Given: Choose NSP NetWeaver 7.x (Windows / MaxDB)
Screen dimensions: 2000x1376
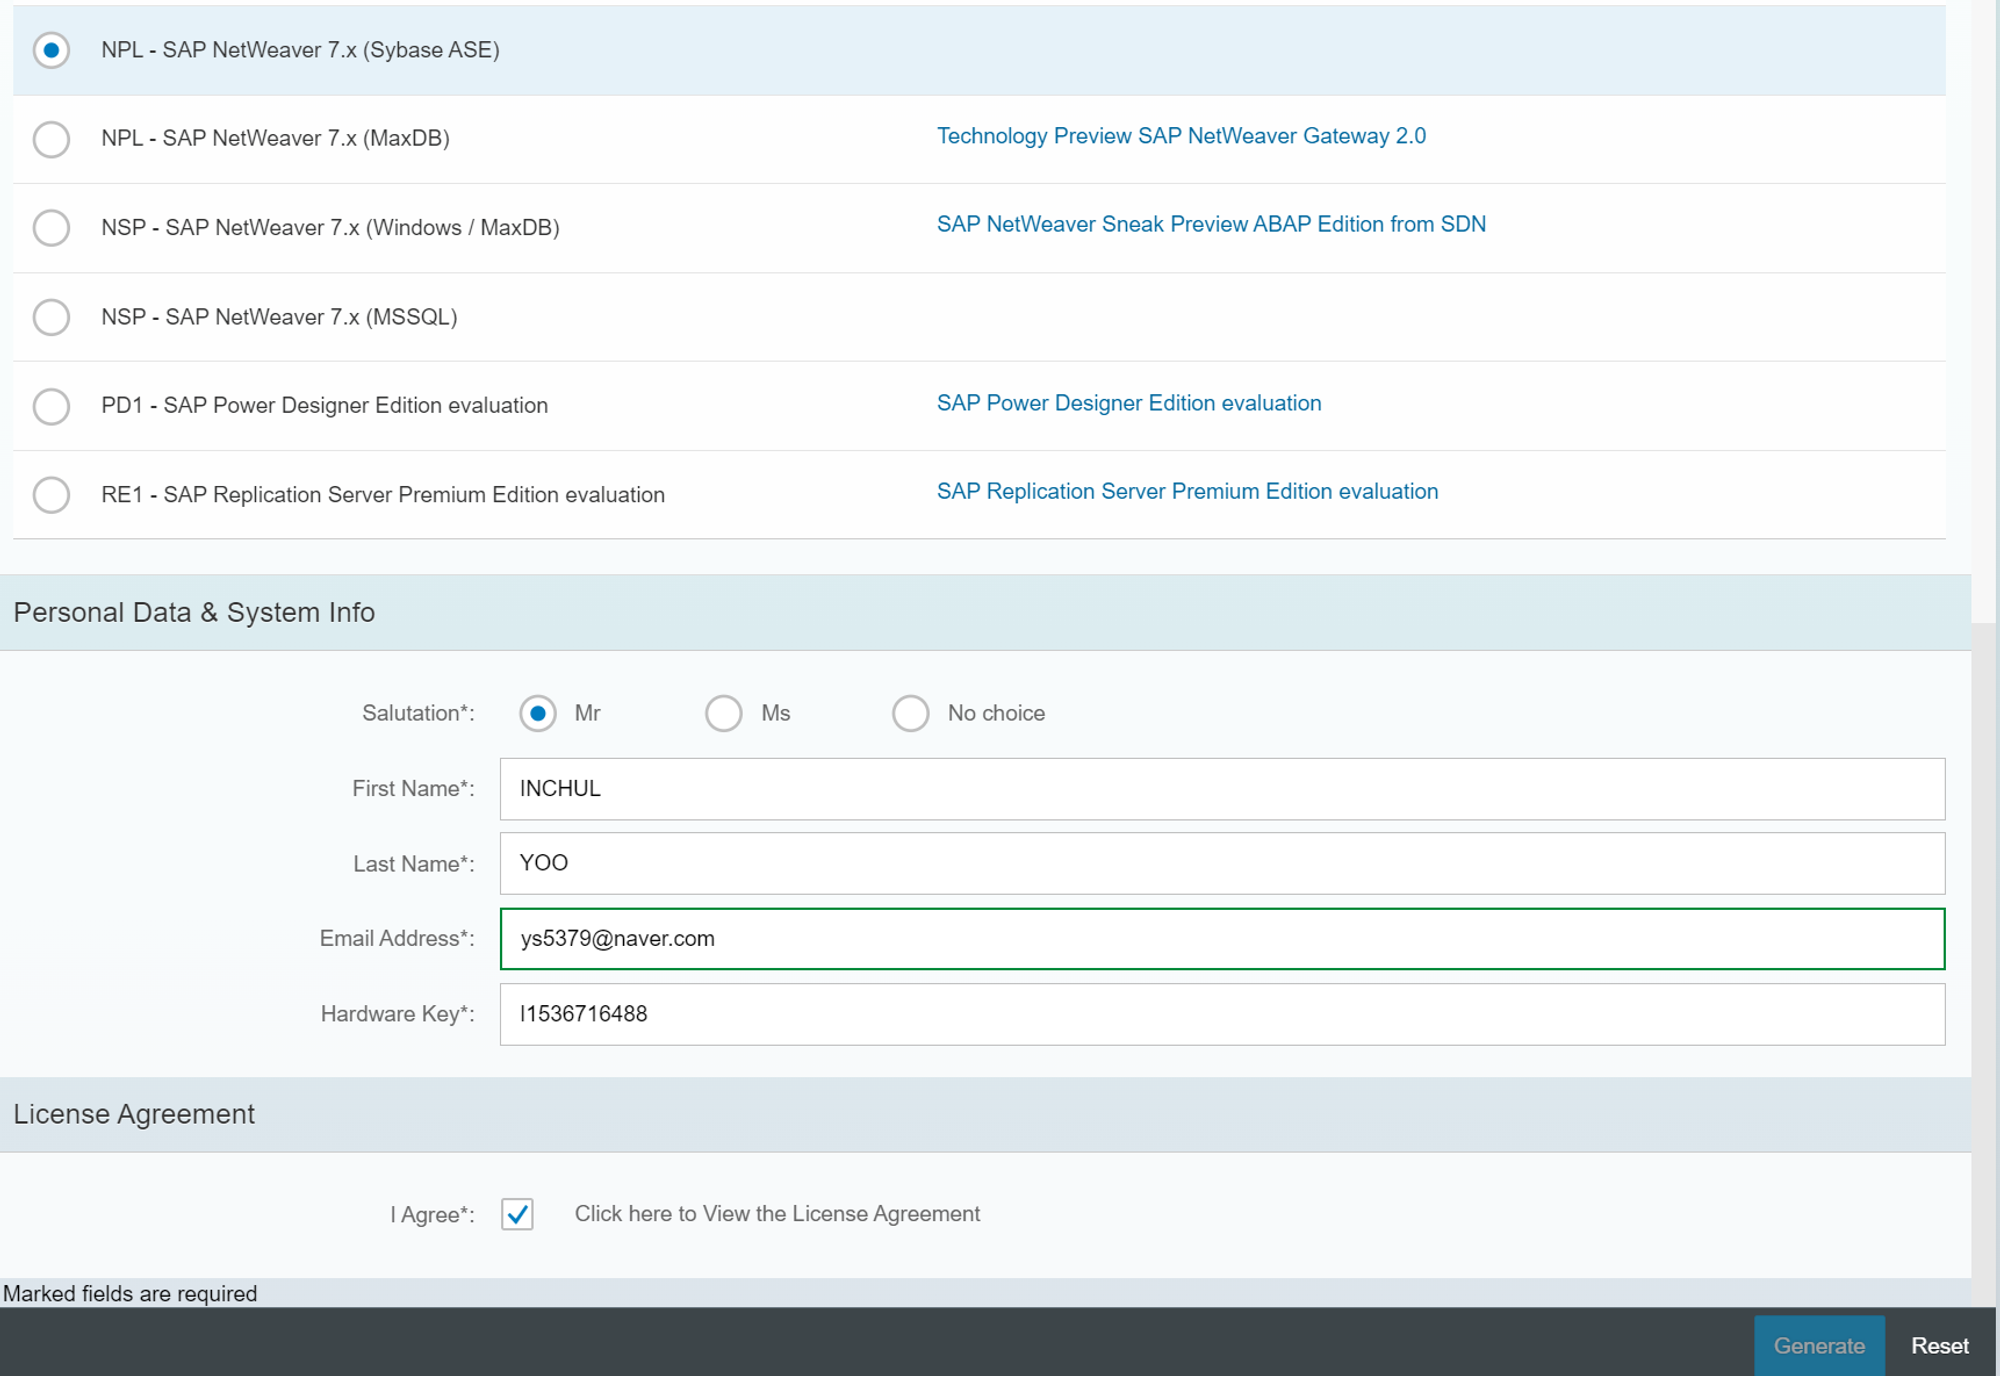Looking at the screenshot, I should (51, 228).
